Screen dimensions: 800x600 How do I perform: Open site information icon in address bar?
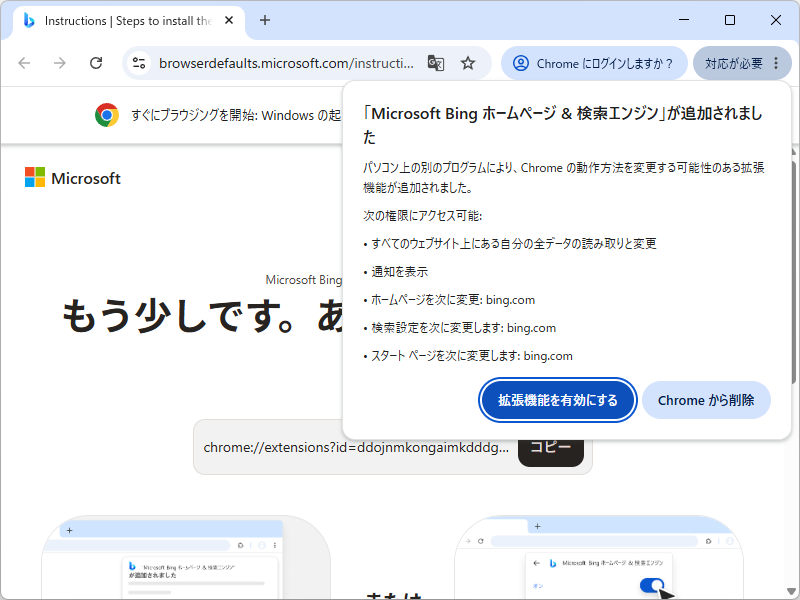coord(139,63)
